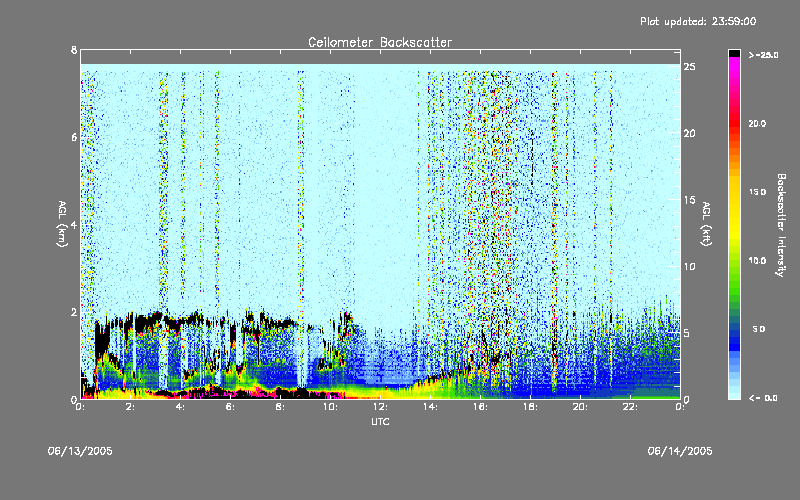This screenshot has width=800, height=500.
Task: Pick the red band beside 20.0
Action: coord(735,123)
